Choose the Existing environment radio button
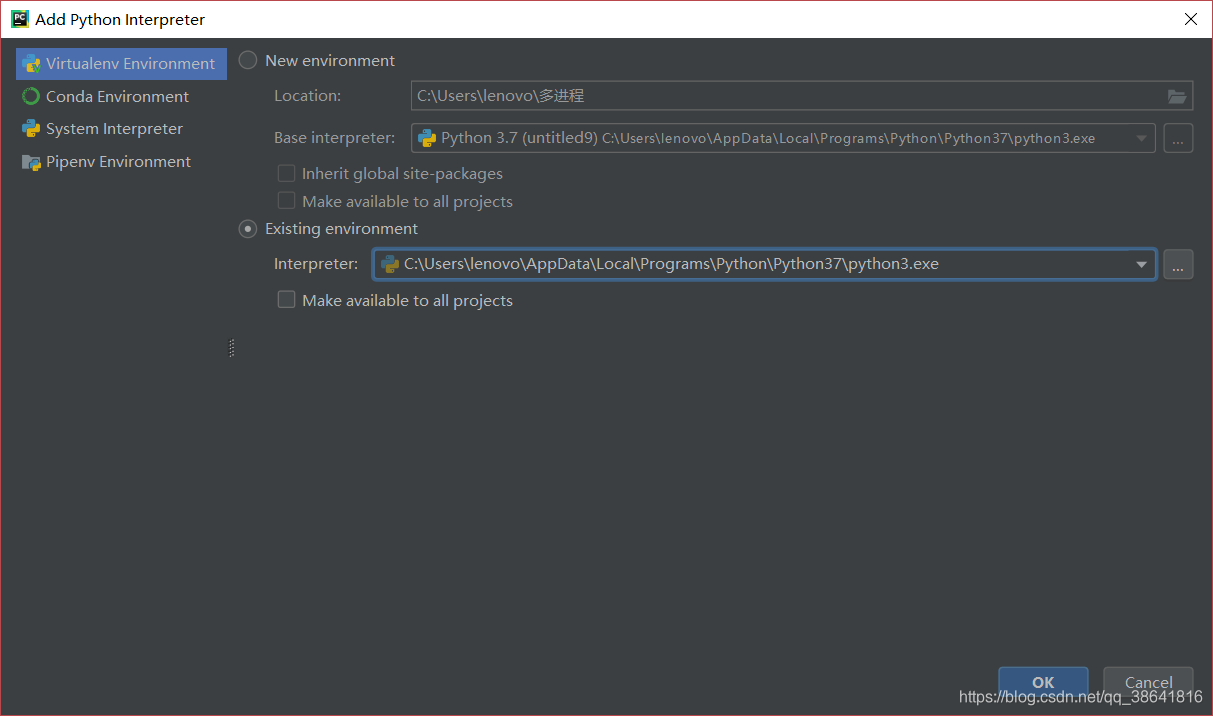 click(248, 229)
